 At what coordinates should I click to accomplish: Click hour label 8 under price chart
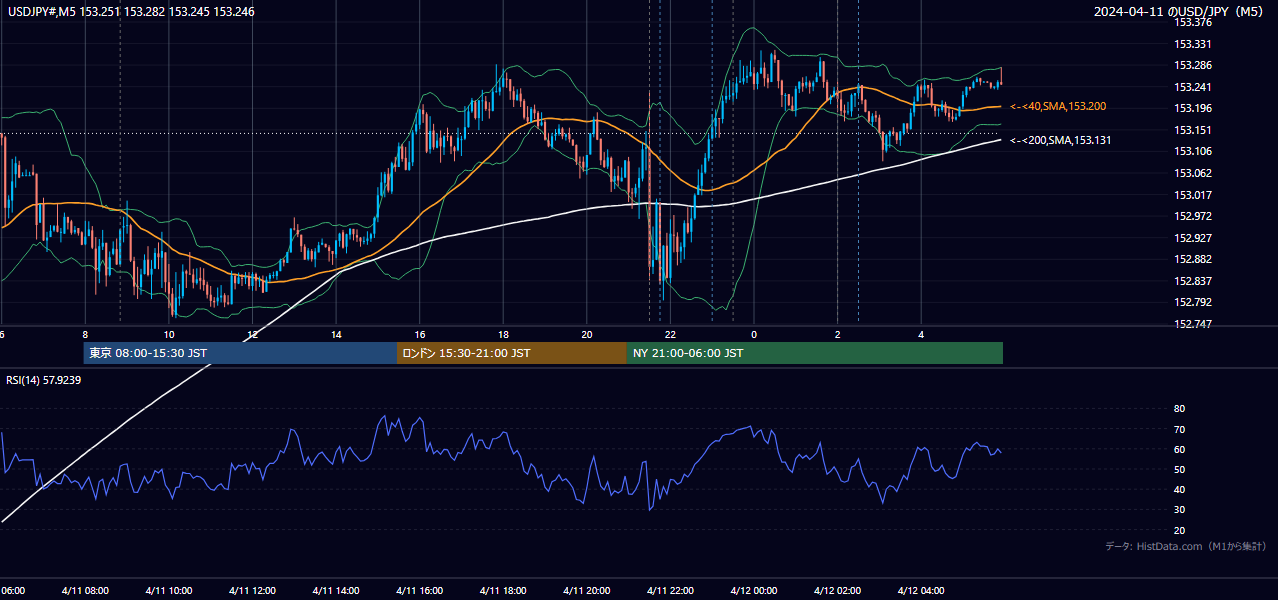(85, 335)
